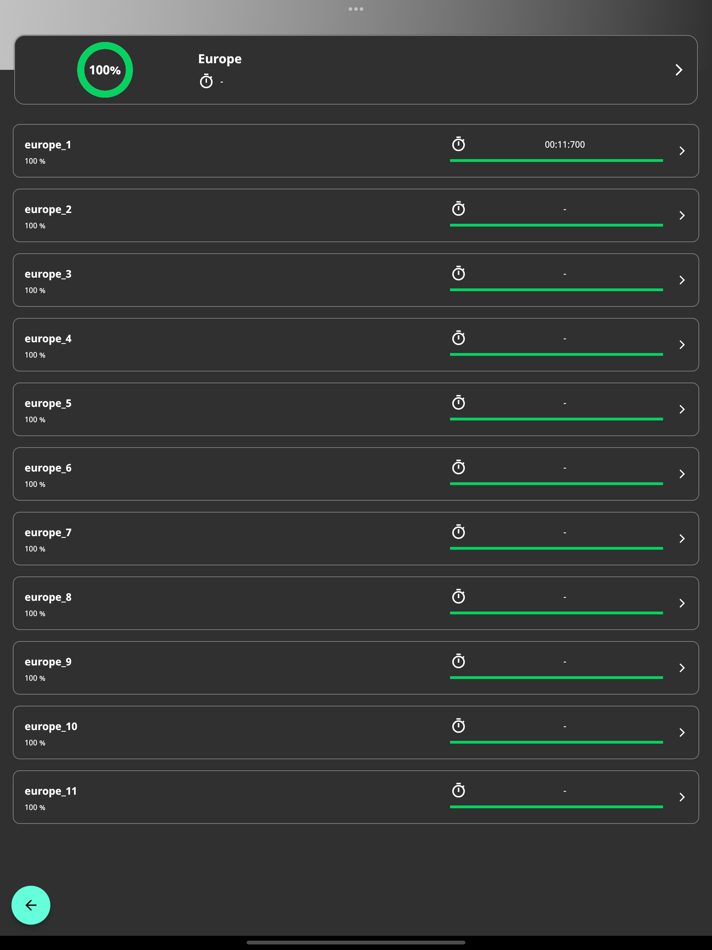
Task: Tap the back arrow round button
Action: point(31,905)
